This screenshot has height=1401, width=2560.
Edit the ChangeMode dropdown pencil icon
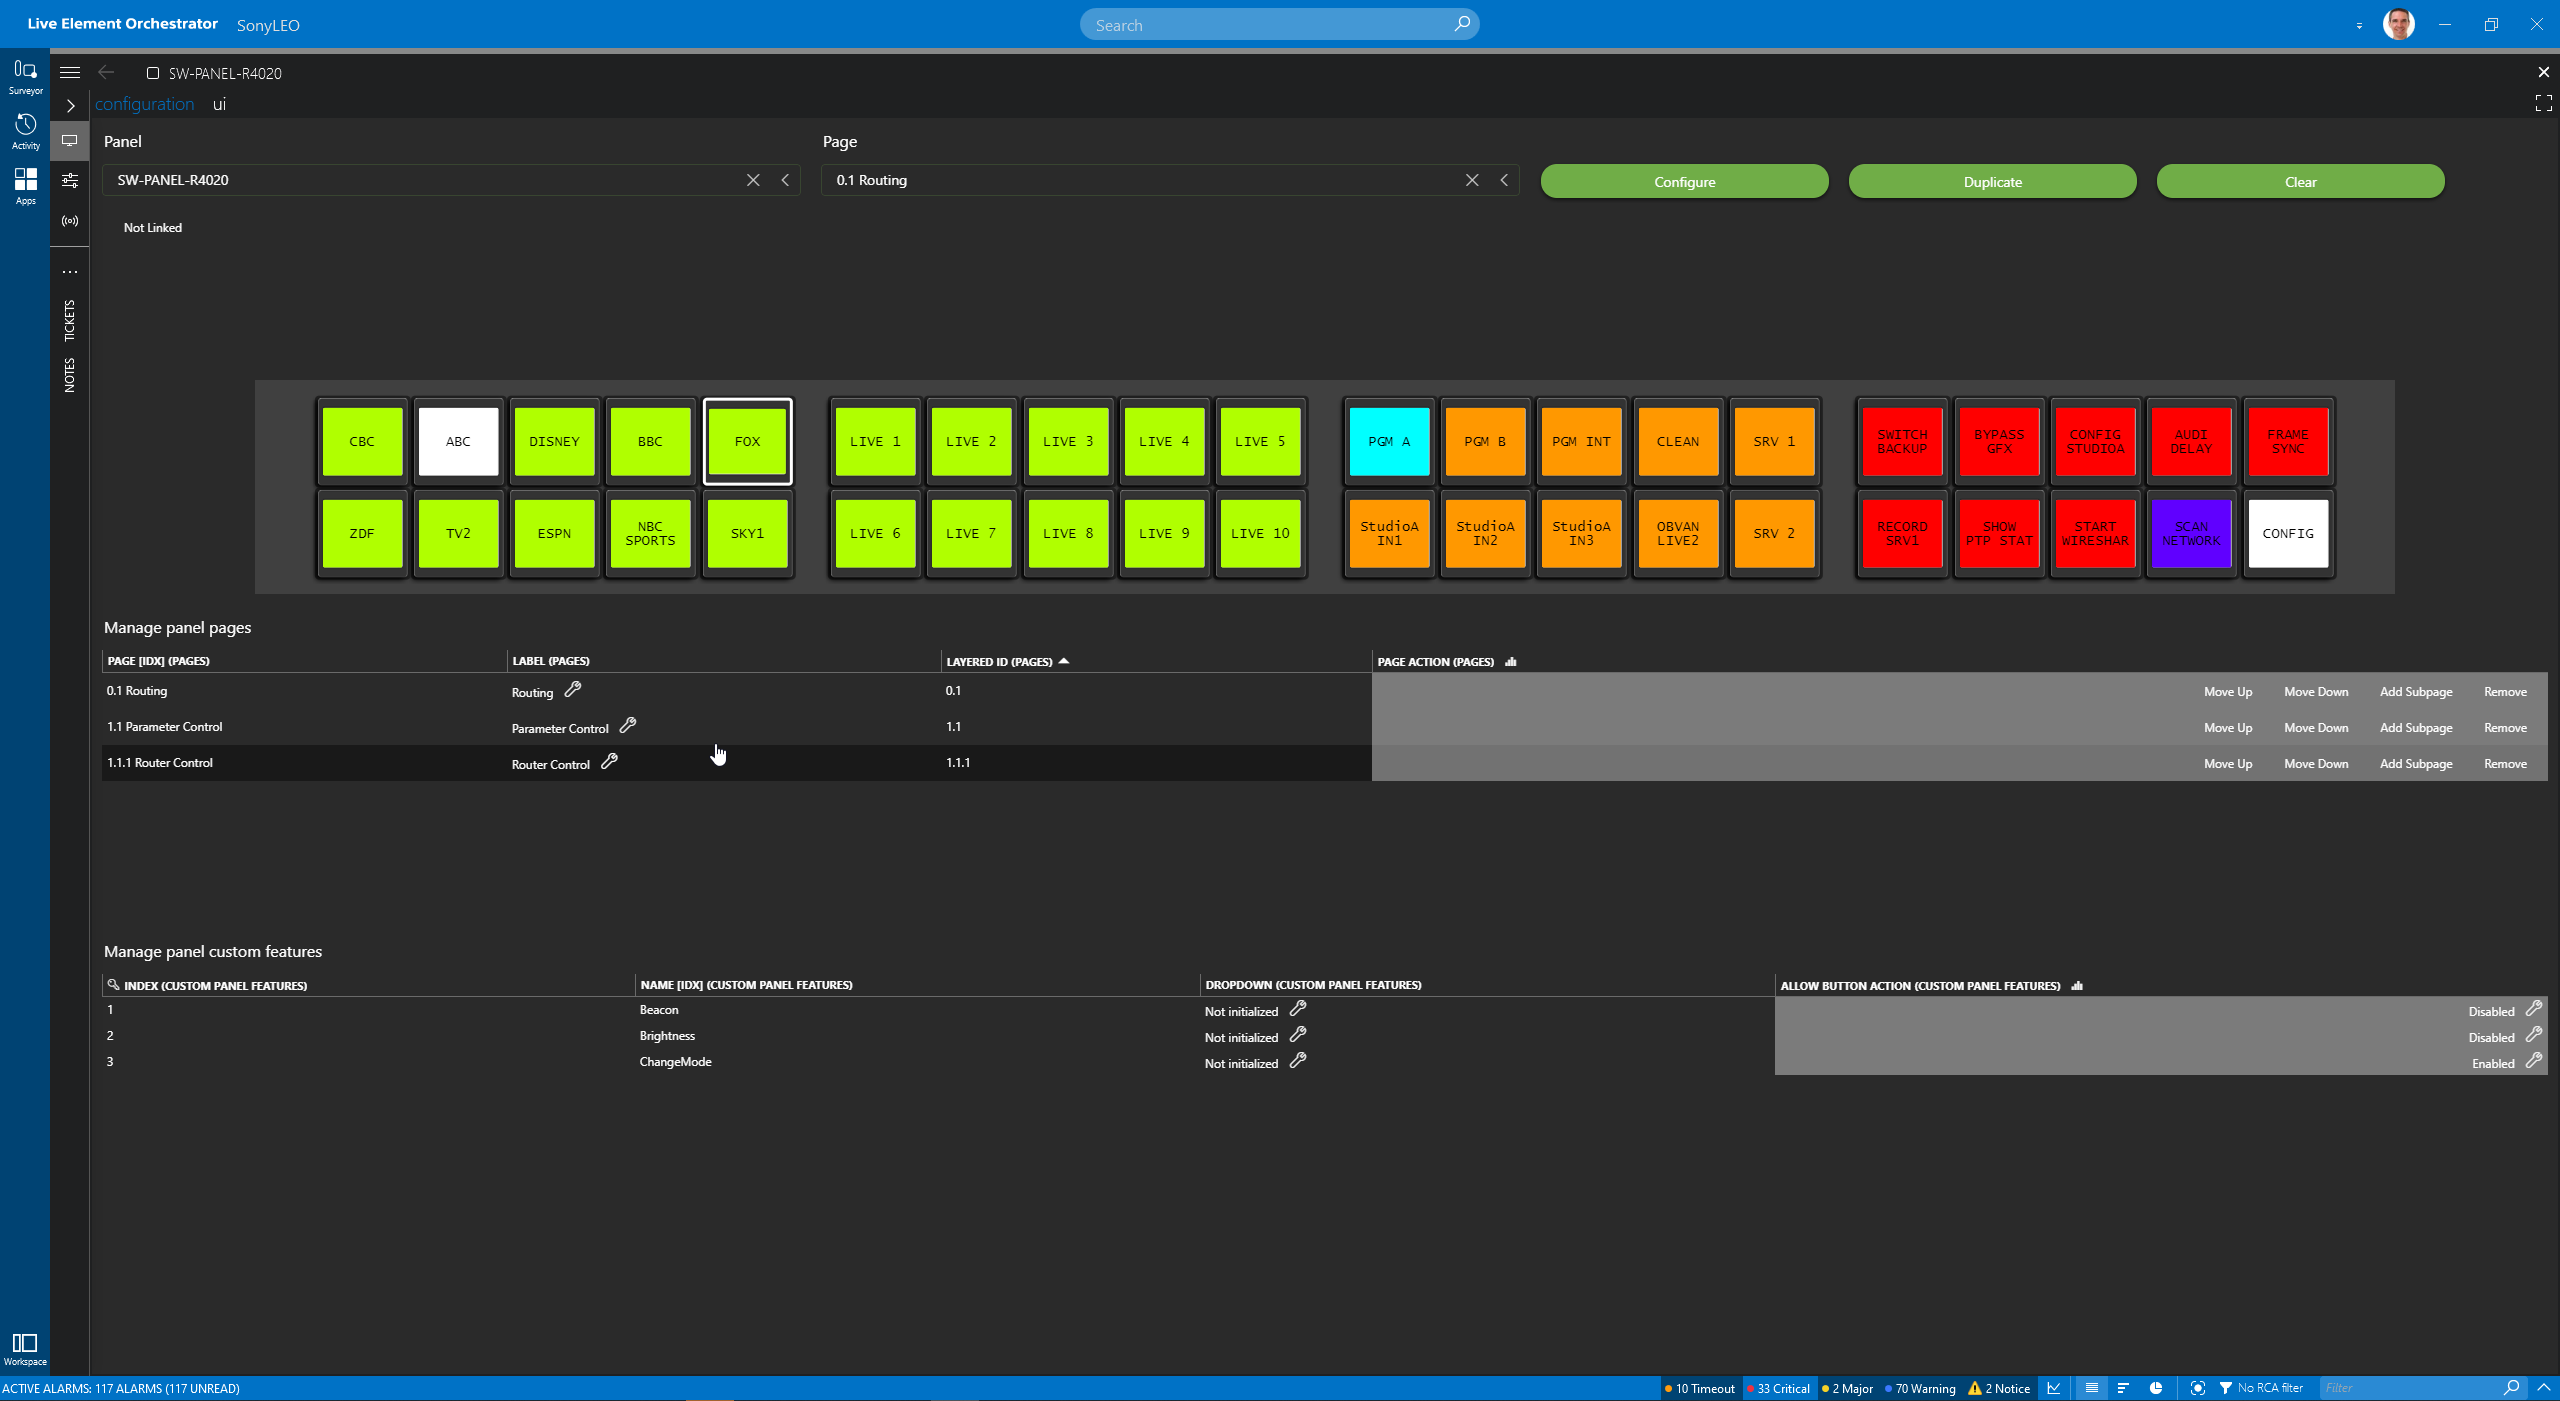tap(1298, 1060)
